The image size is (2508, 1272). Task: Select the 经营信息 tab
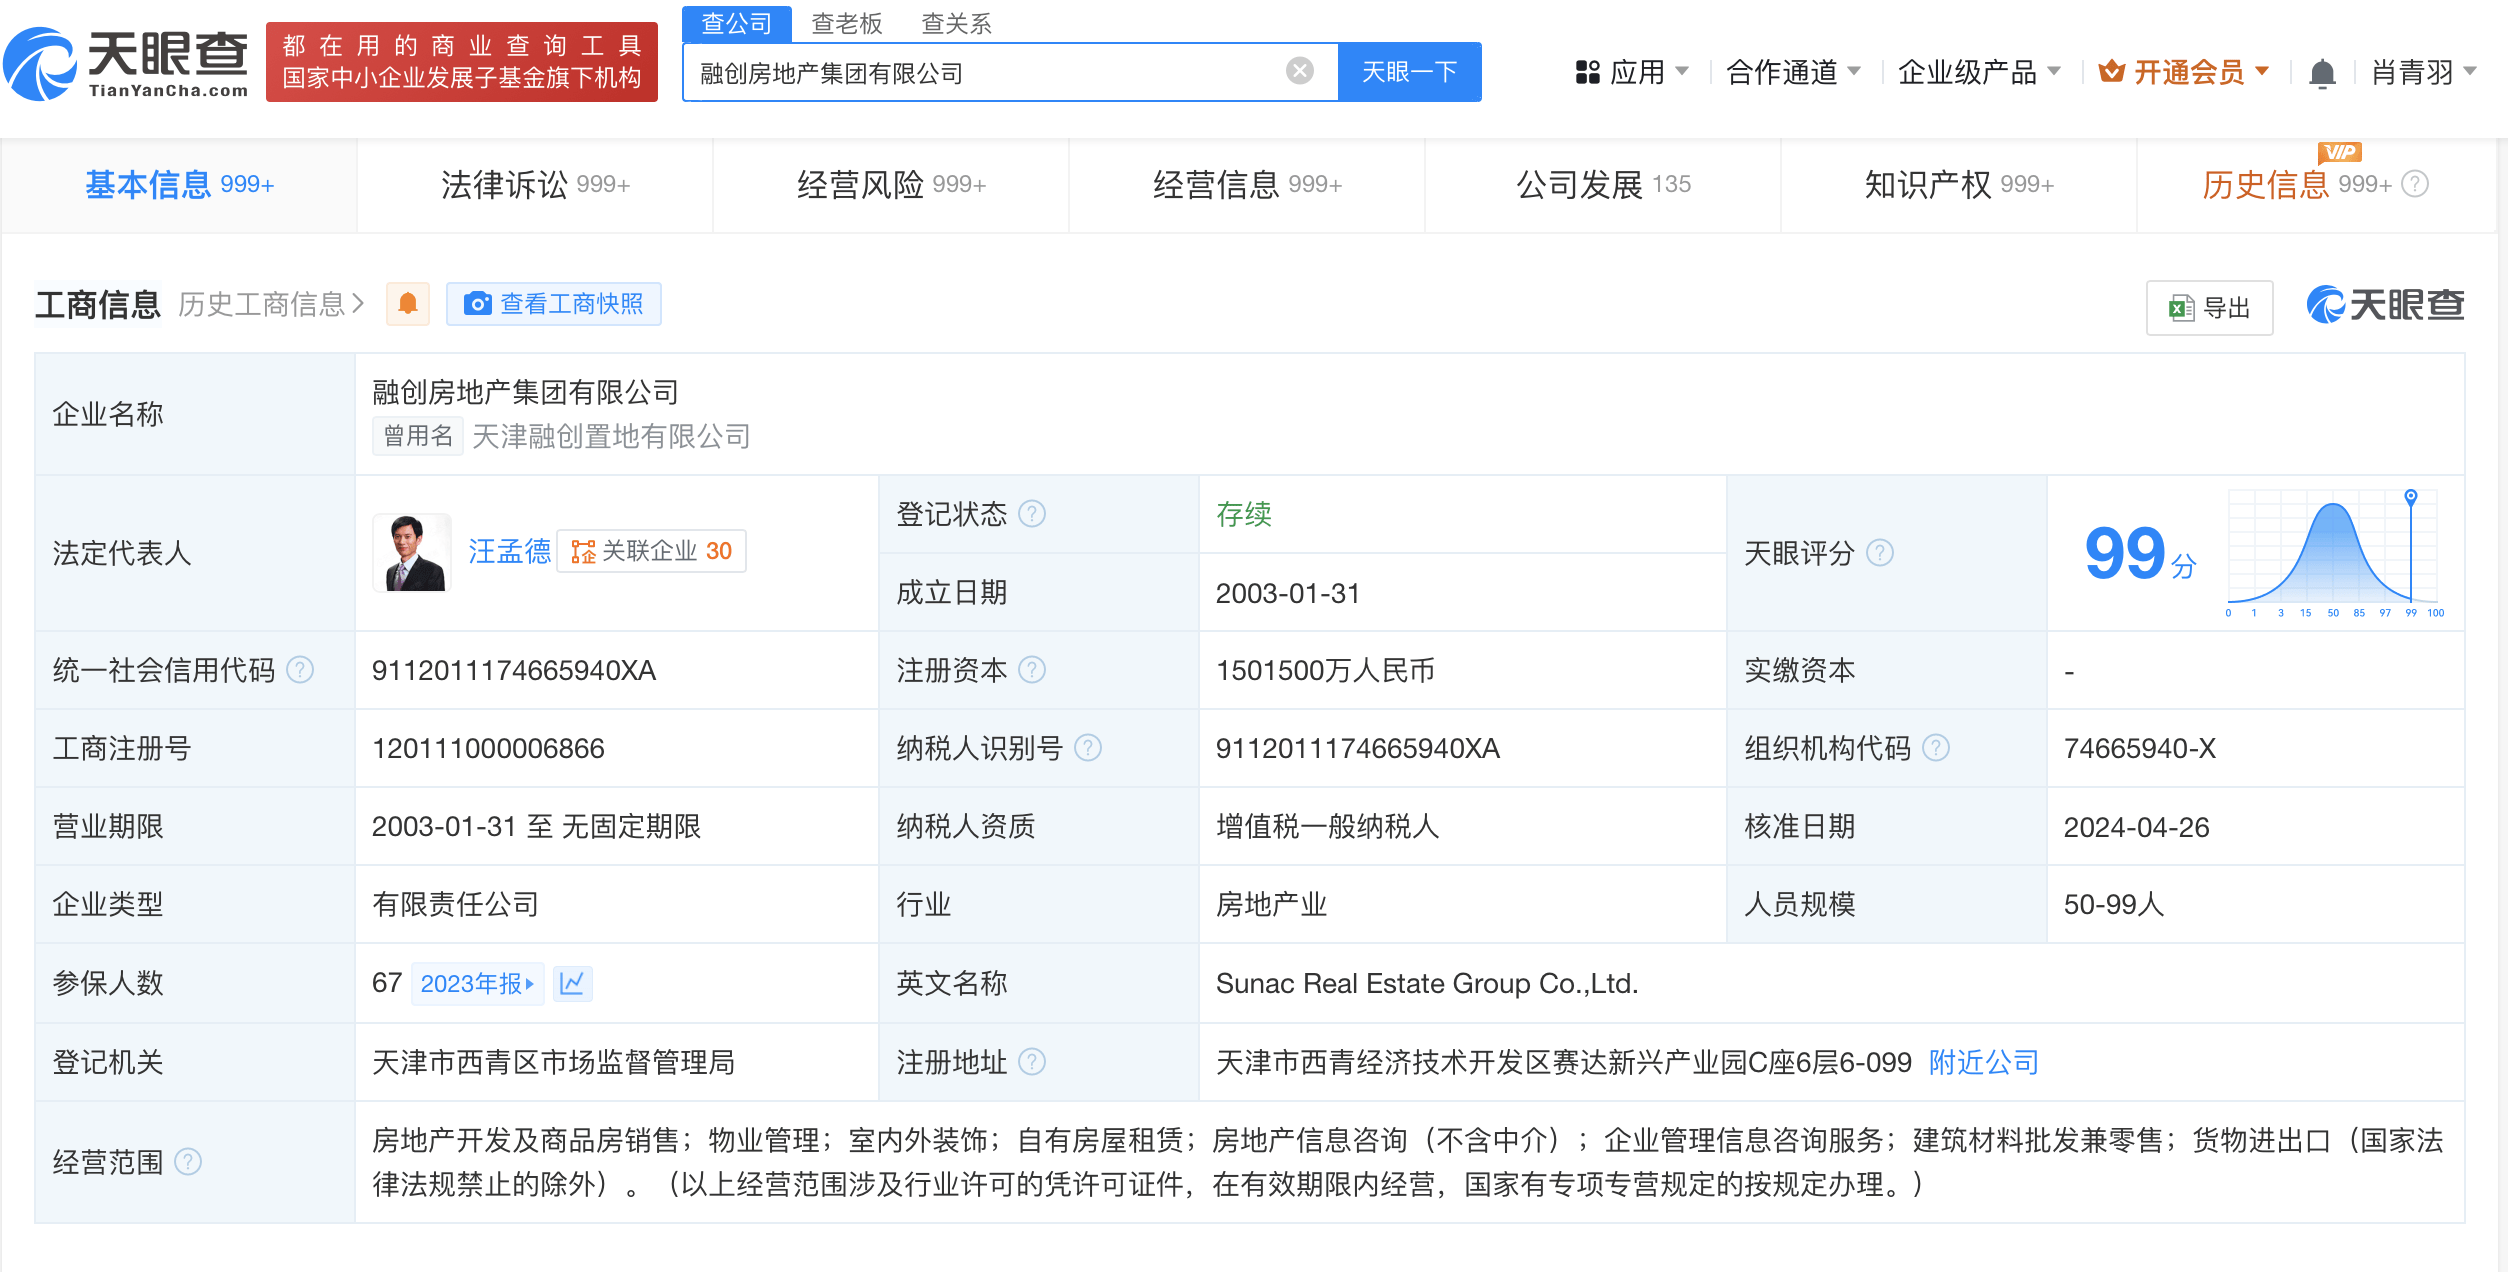1247,185
